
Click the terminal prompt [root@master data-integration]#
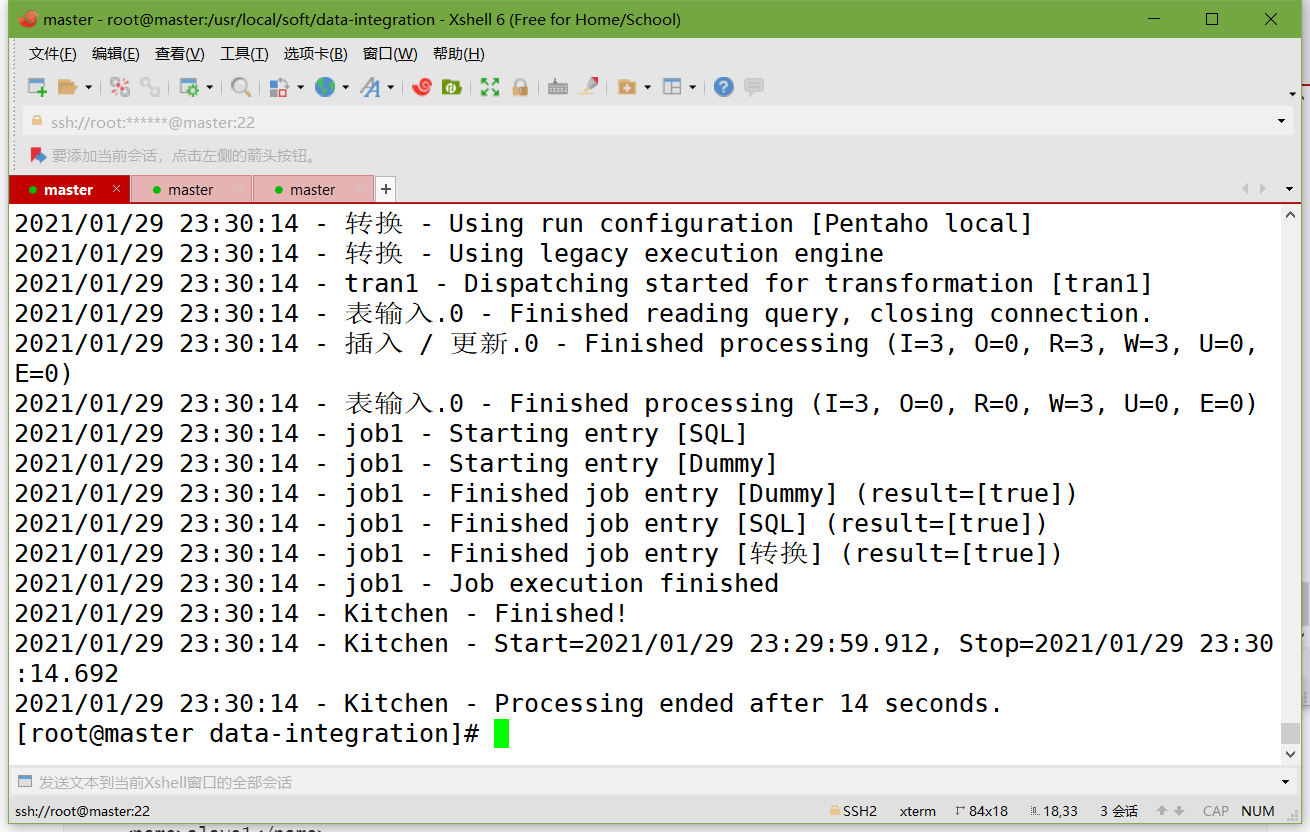(x=248, y=733)
